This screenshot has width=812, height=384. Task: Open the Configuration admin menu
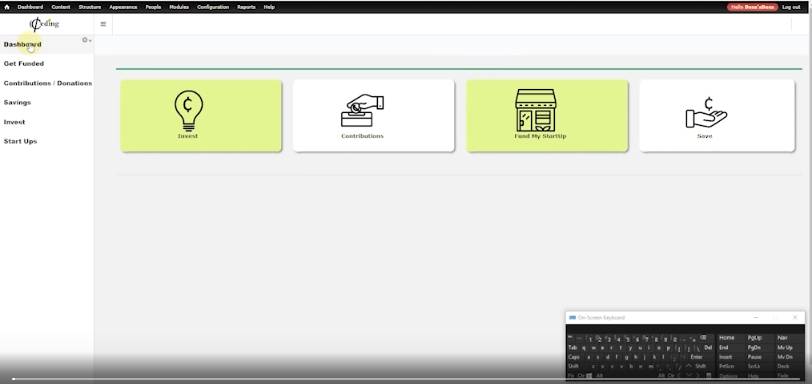click(x=213, y=7)
